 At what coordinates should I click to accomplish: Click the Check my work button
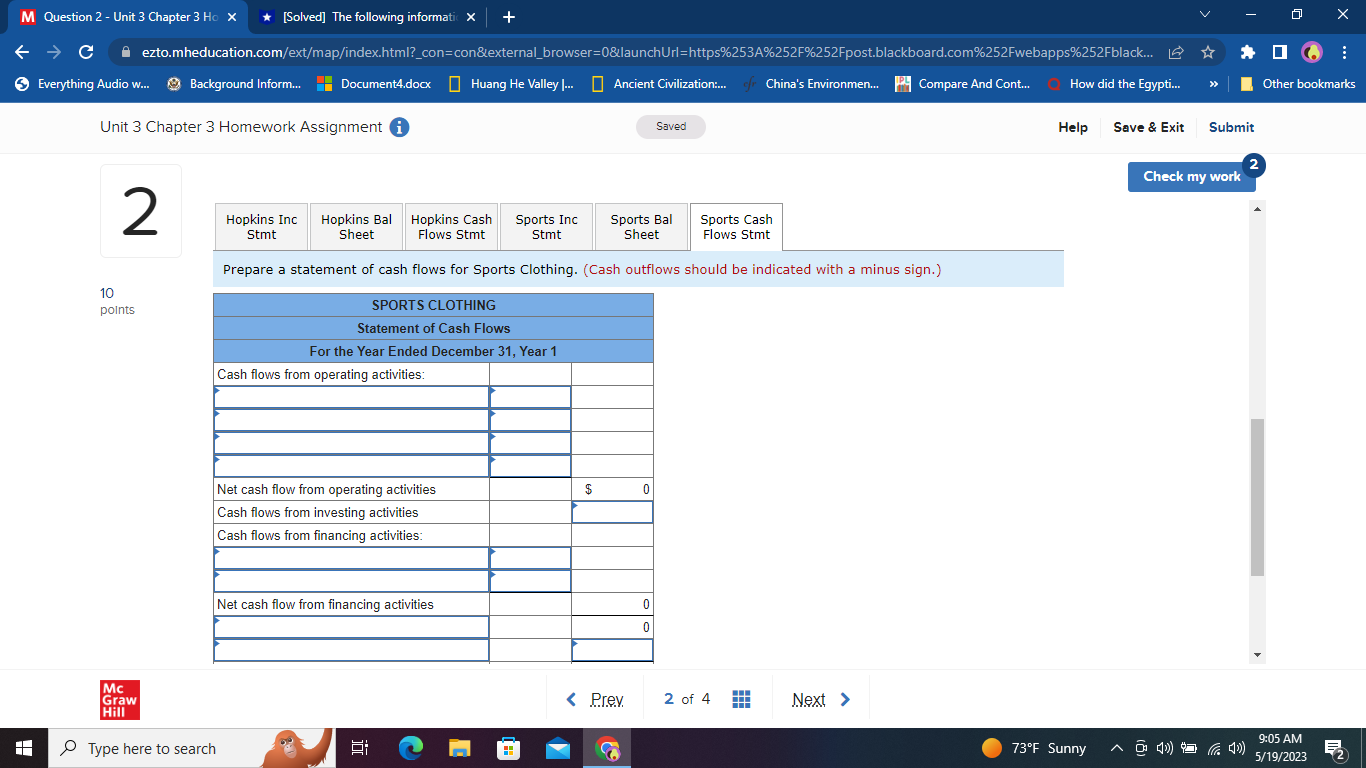click(x=1191, y=176)
